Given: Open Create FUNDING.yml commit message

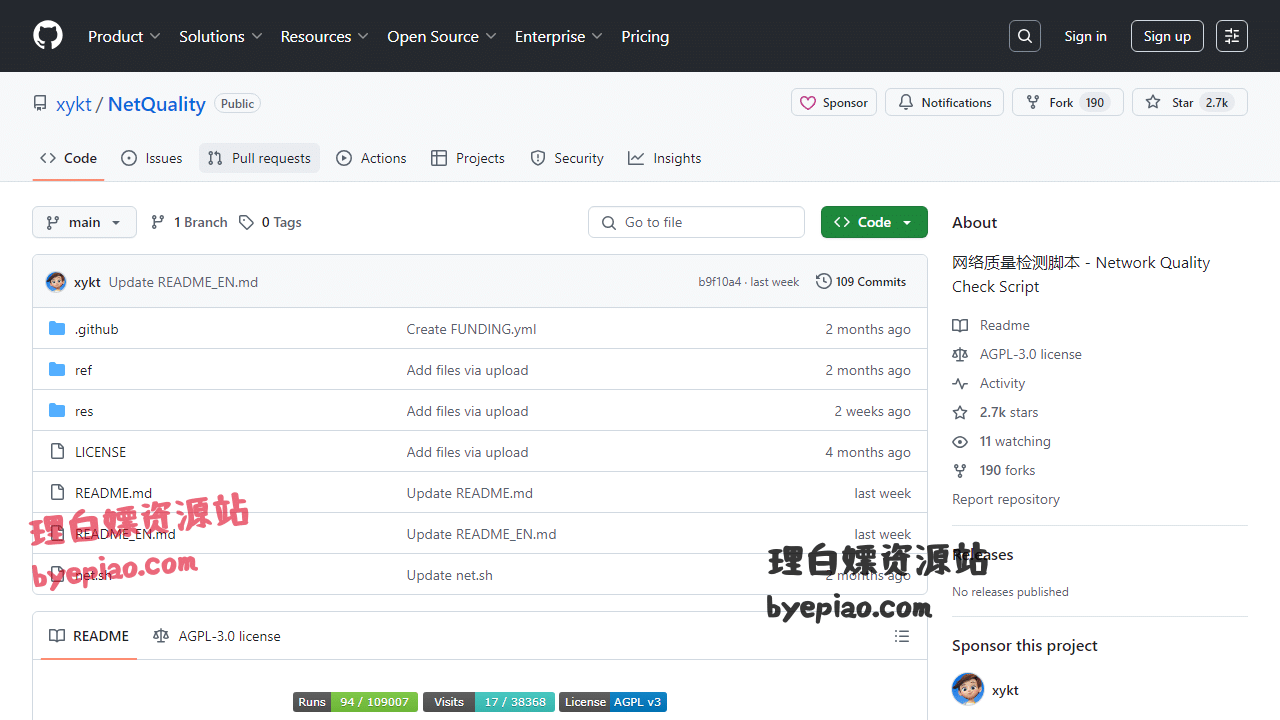Looking at the screenshot, I should click(471, 329).
